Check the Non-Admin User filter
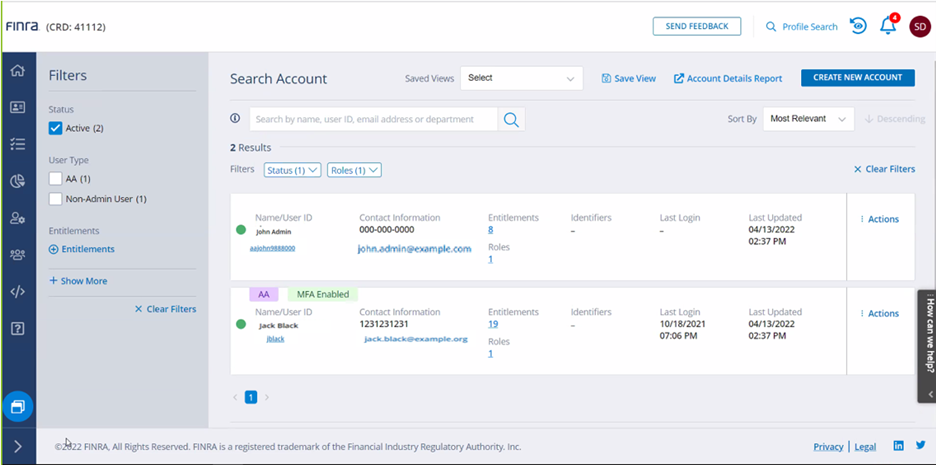The height and width of the screenshot is (465, 936). [x=56, y=199]
